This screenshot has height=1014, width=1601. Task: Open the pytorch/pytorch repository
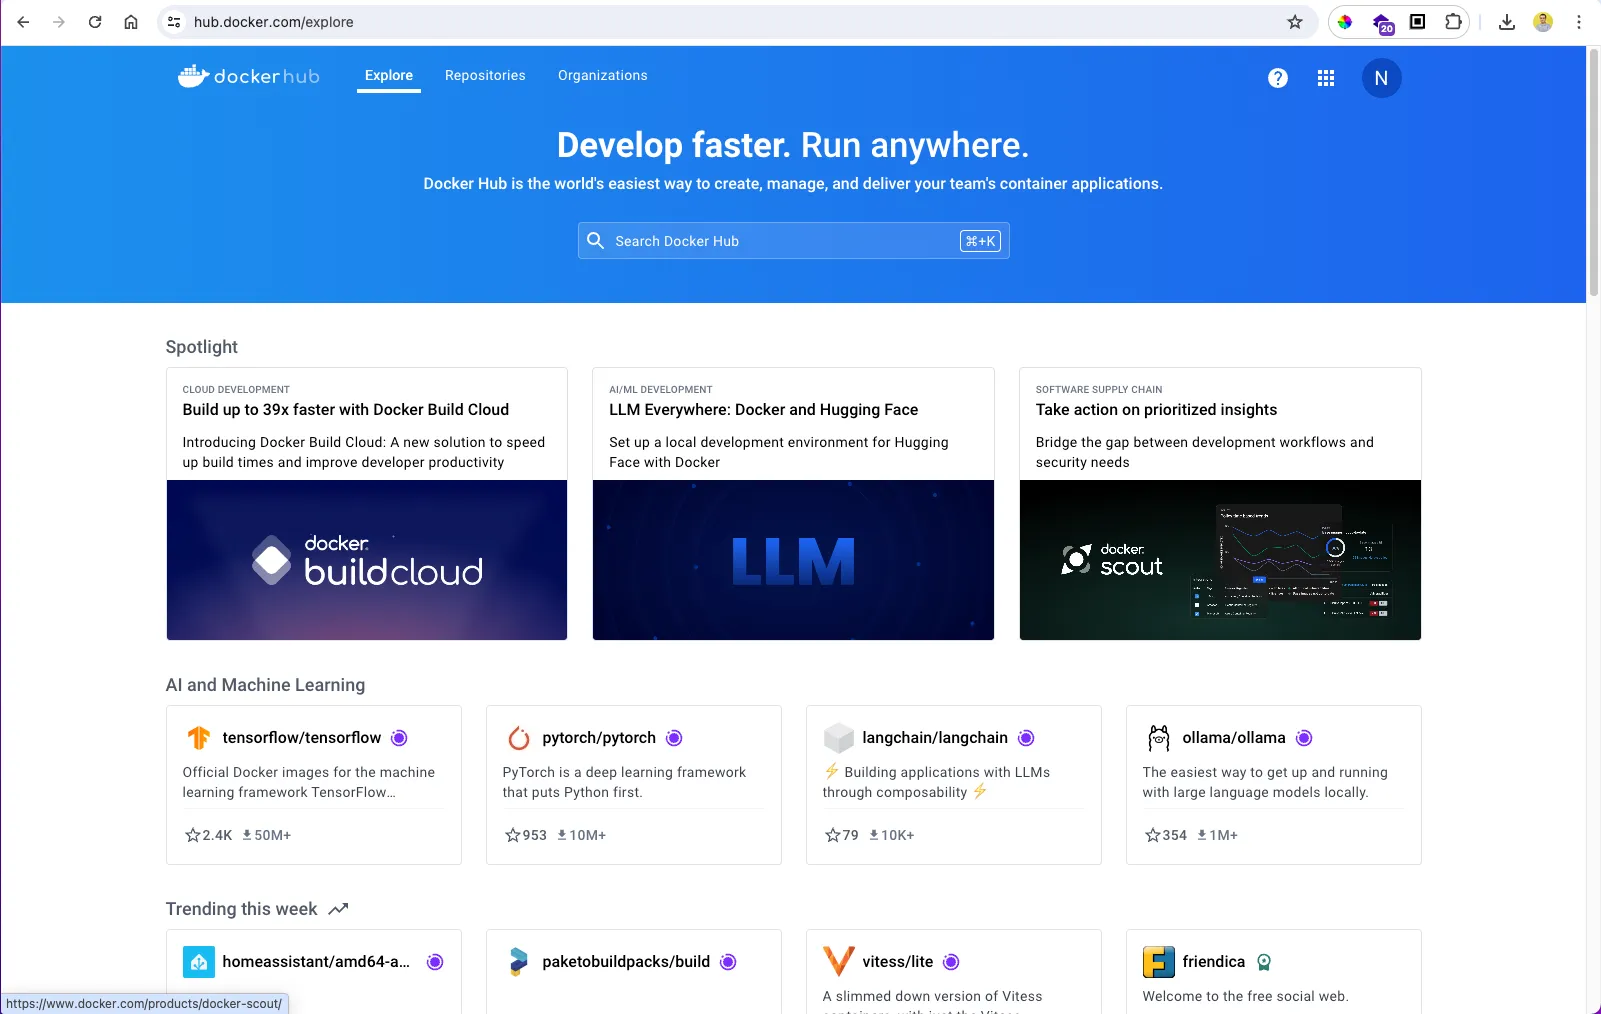coord(599,738)
